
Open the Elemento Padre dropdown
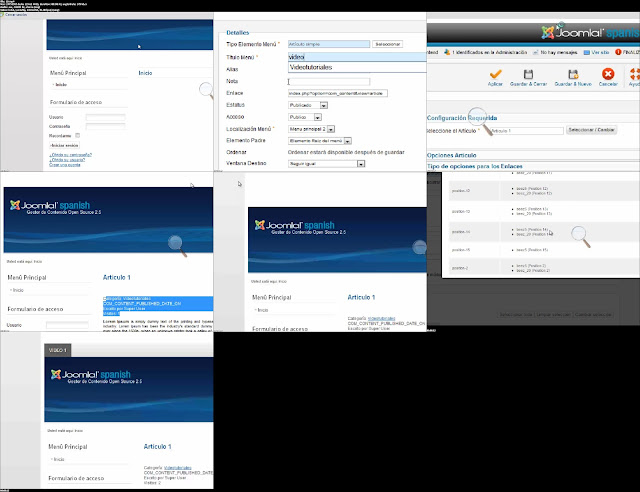320,141
